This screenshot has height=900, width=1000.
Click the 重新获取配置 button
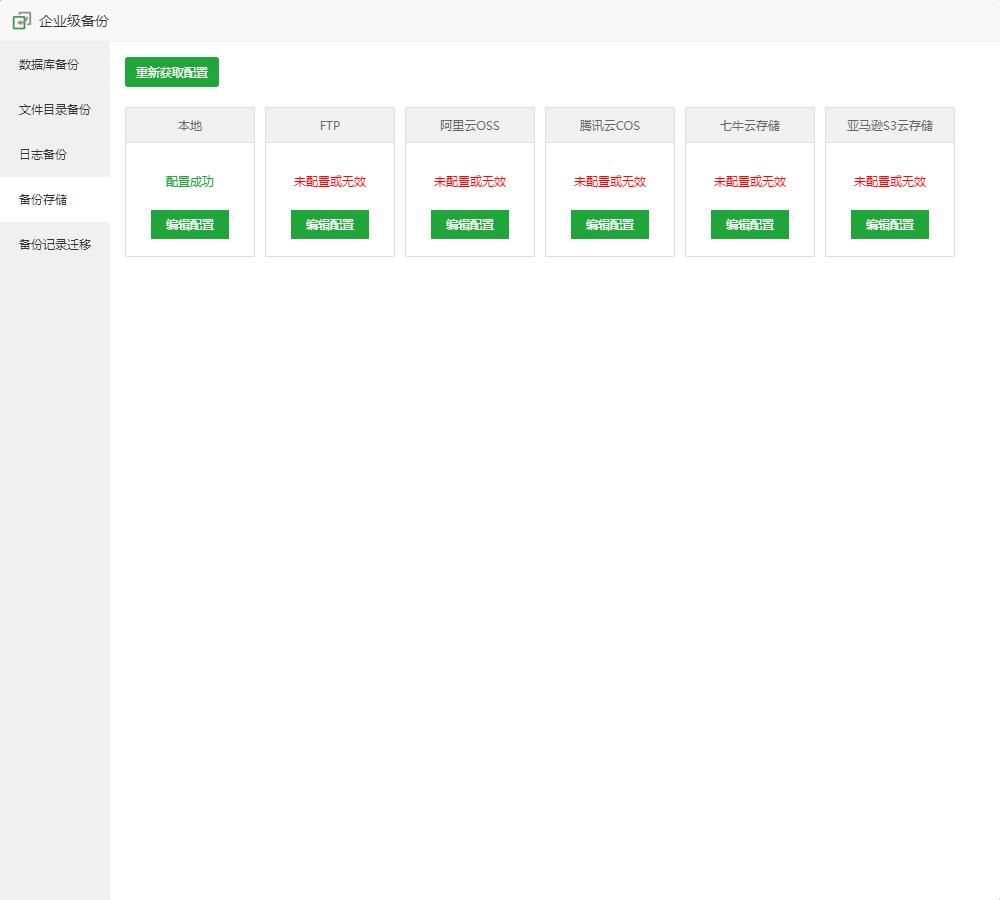coord(172,72)
